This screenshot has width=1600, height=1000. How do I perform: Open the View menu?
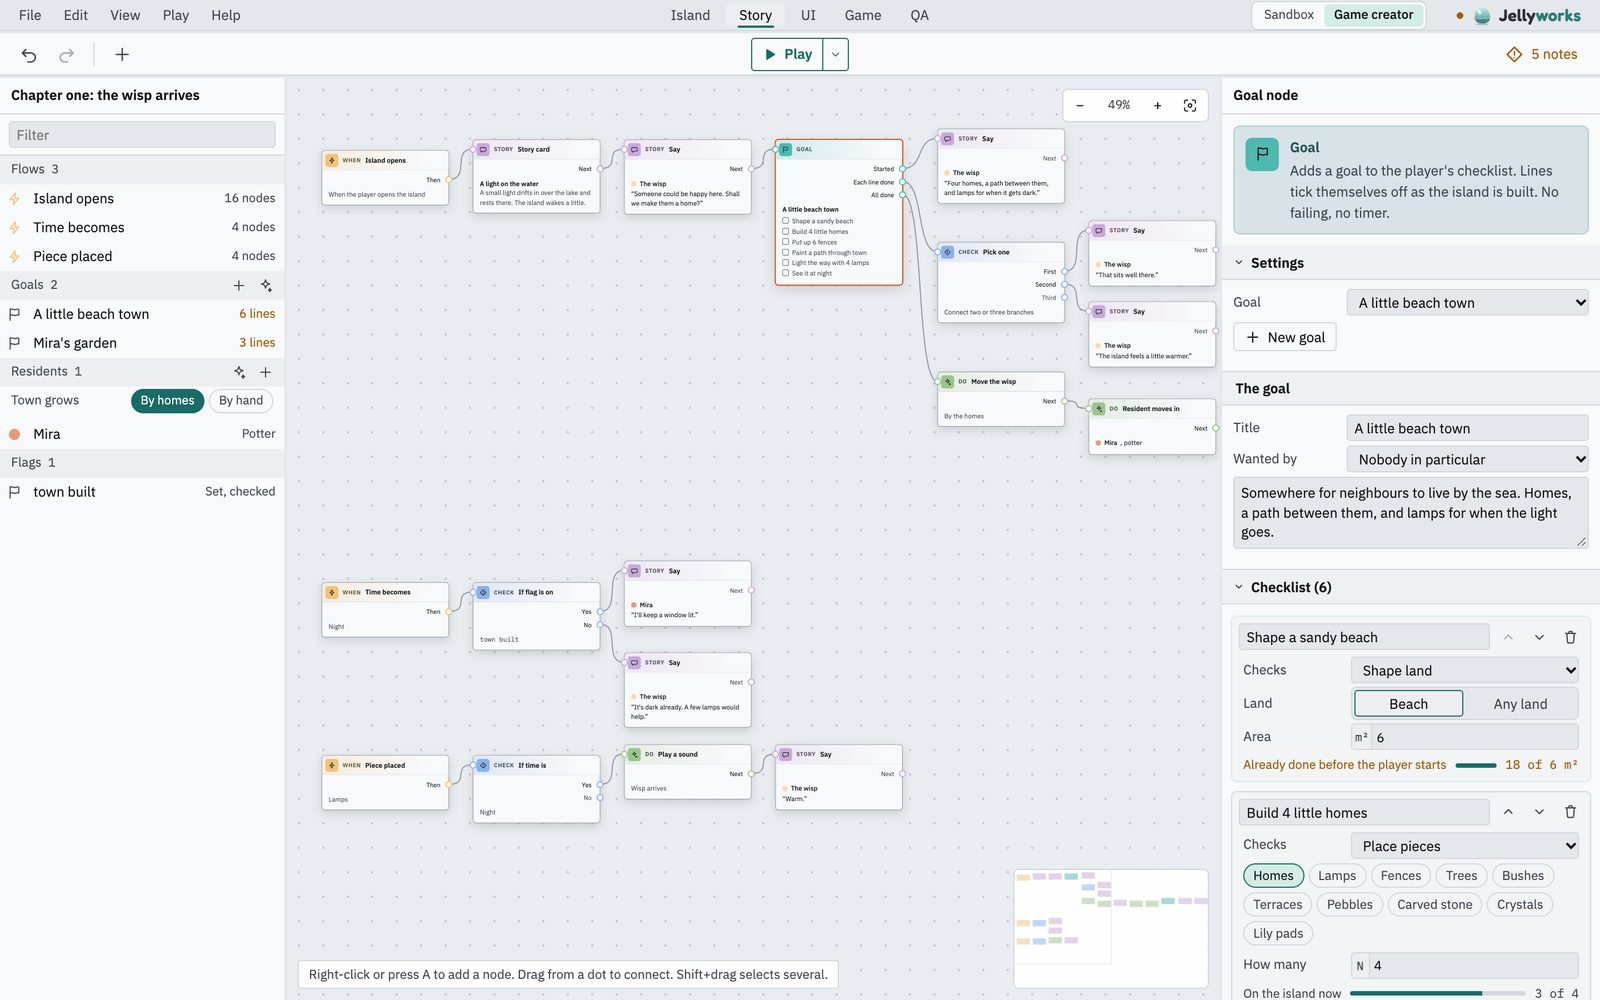coord(125,15)
